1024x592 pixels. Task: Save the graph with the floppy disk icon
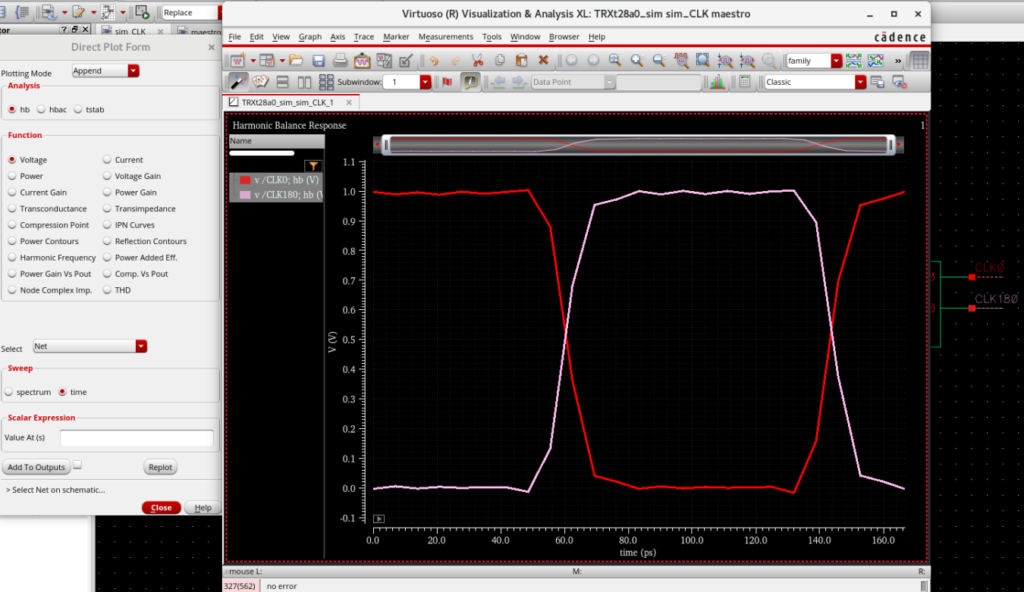coord(318,61)
